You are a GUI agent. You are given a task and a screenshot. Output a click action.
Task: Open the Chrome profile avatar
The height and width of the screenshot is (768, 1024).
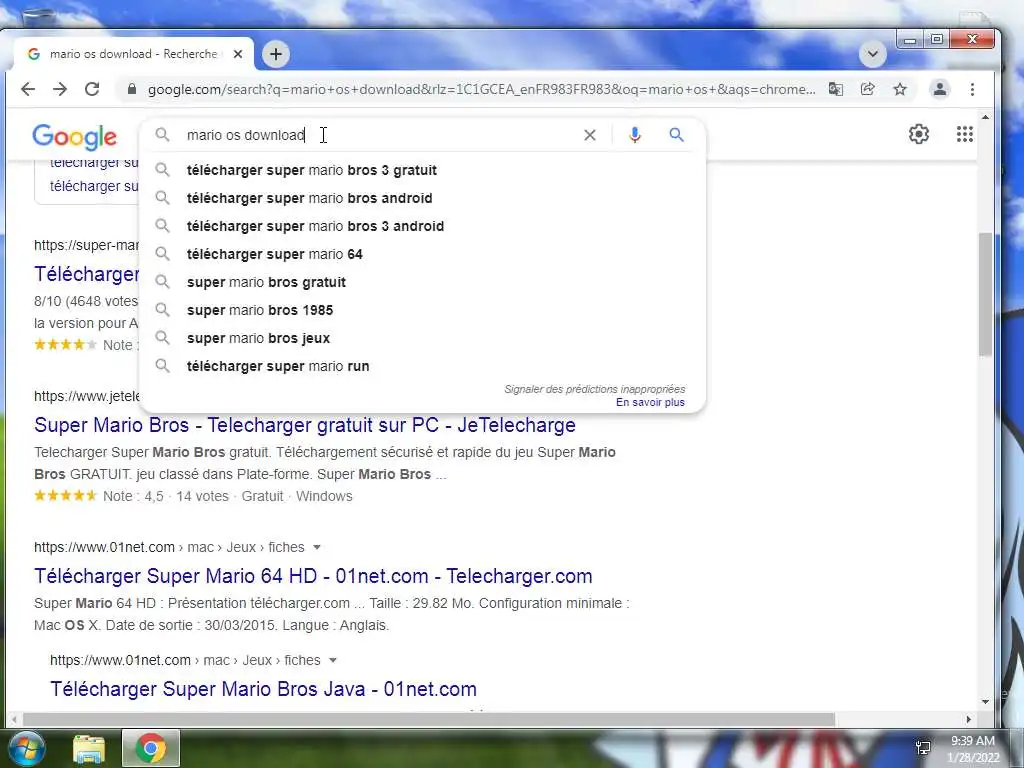click(940, 89)
